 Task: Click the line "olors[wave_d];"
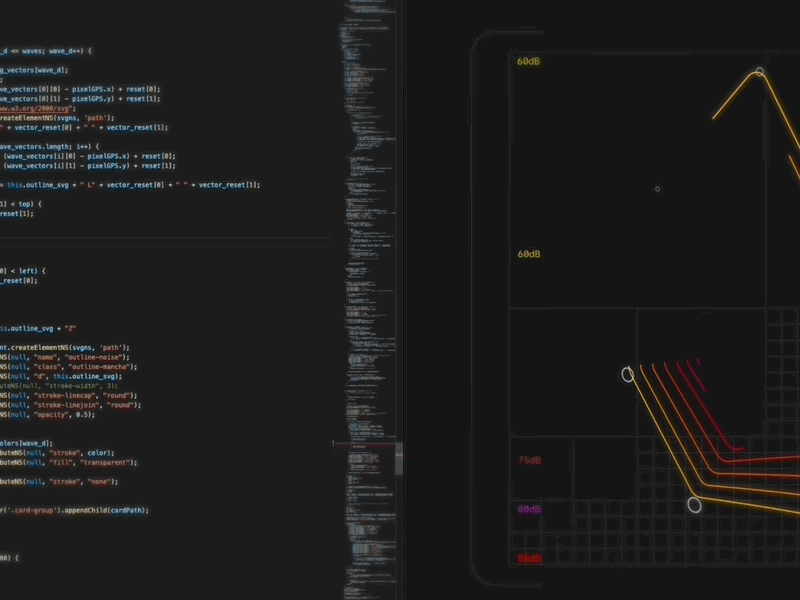point(27,443)
